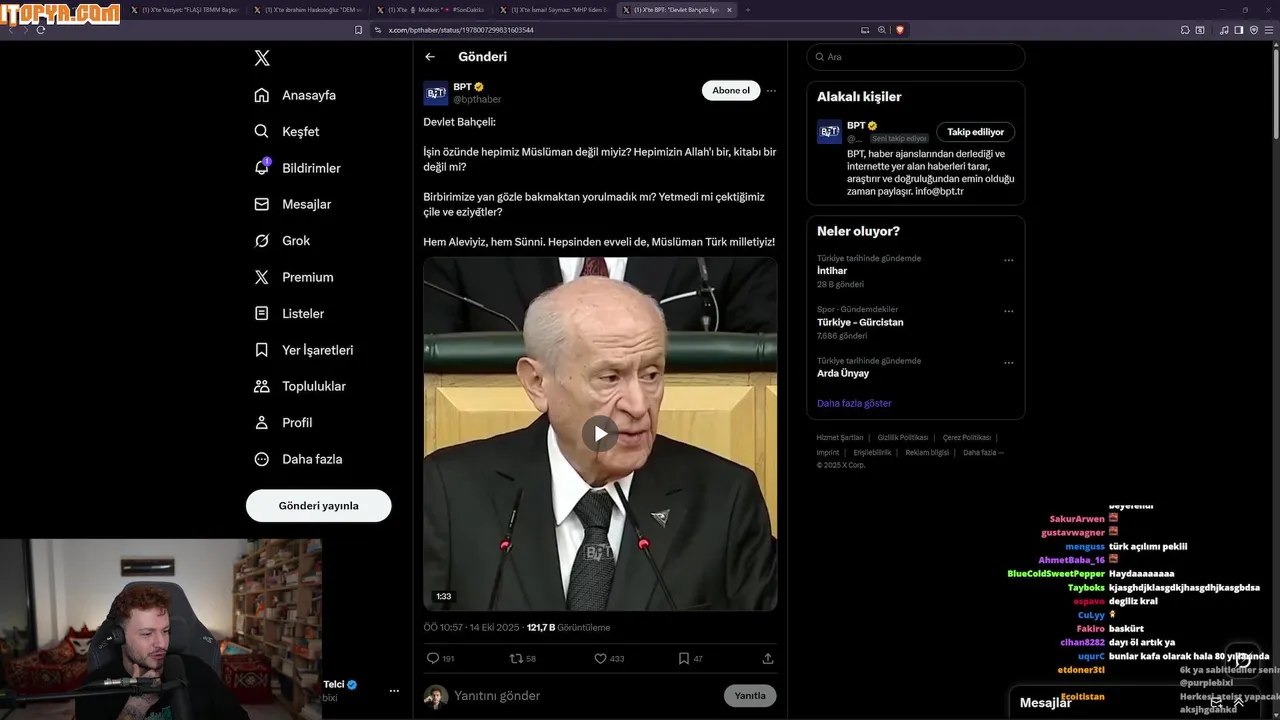Click the Brave Shields lion icon

(899, 30)
